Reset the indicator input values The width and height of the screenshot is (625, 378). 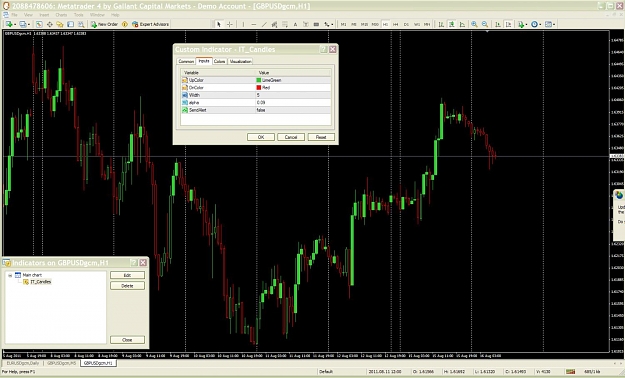click(x=321, y=137)
